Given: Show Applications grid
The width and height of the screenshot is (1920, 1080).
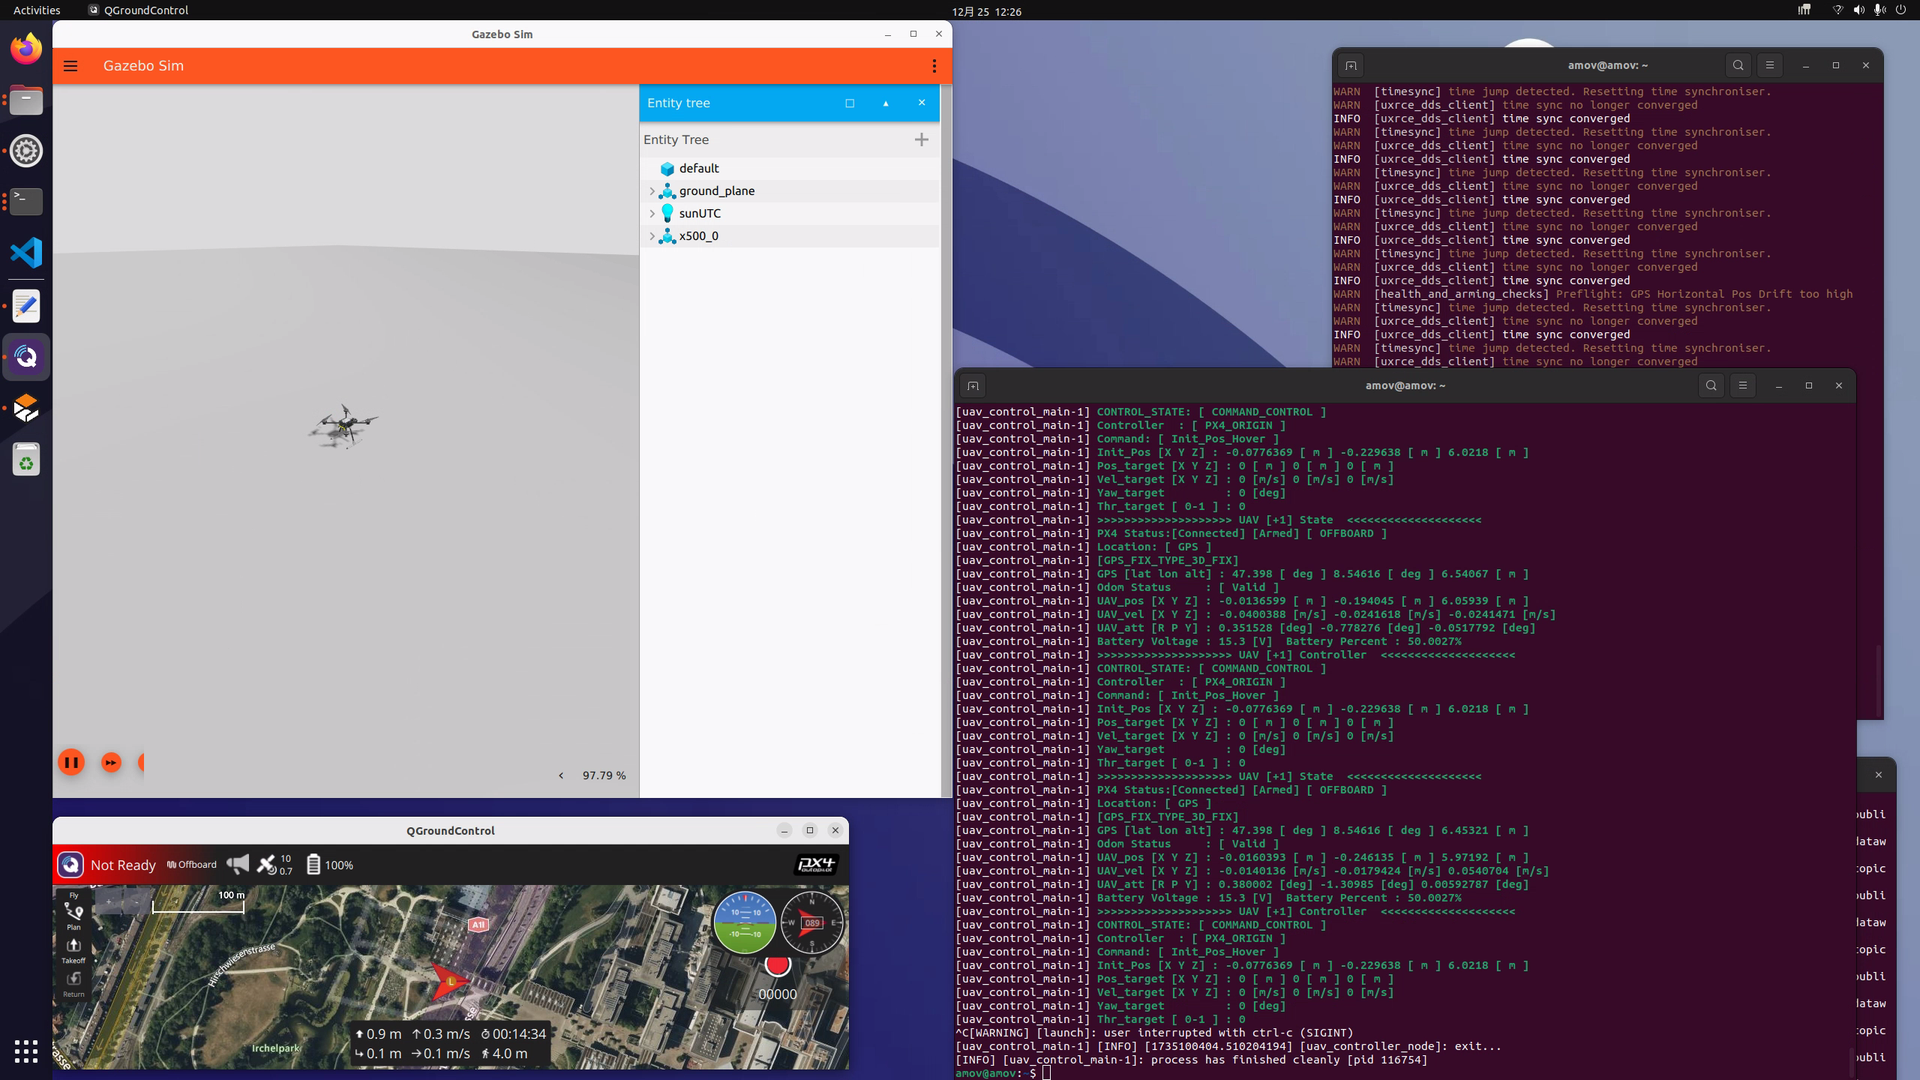Looking at the screenshot, I should click(26, 1052).
